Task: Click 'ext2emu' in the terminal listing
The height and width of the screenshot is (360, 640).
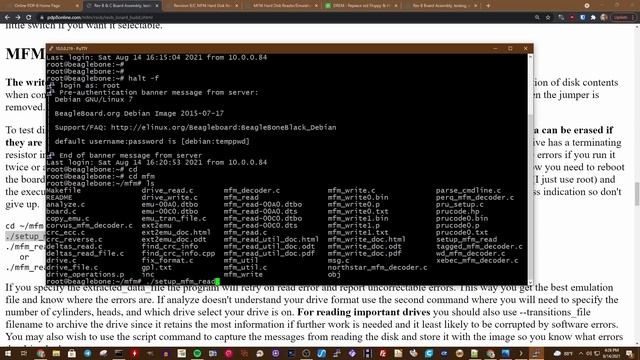Action: point(157,225)
